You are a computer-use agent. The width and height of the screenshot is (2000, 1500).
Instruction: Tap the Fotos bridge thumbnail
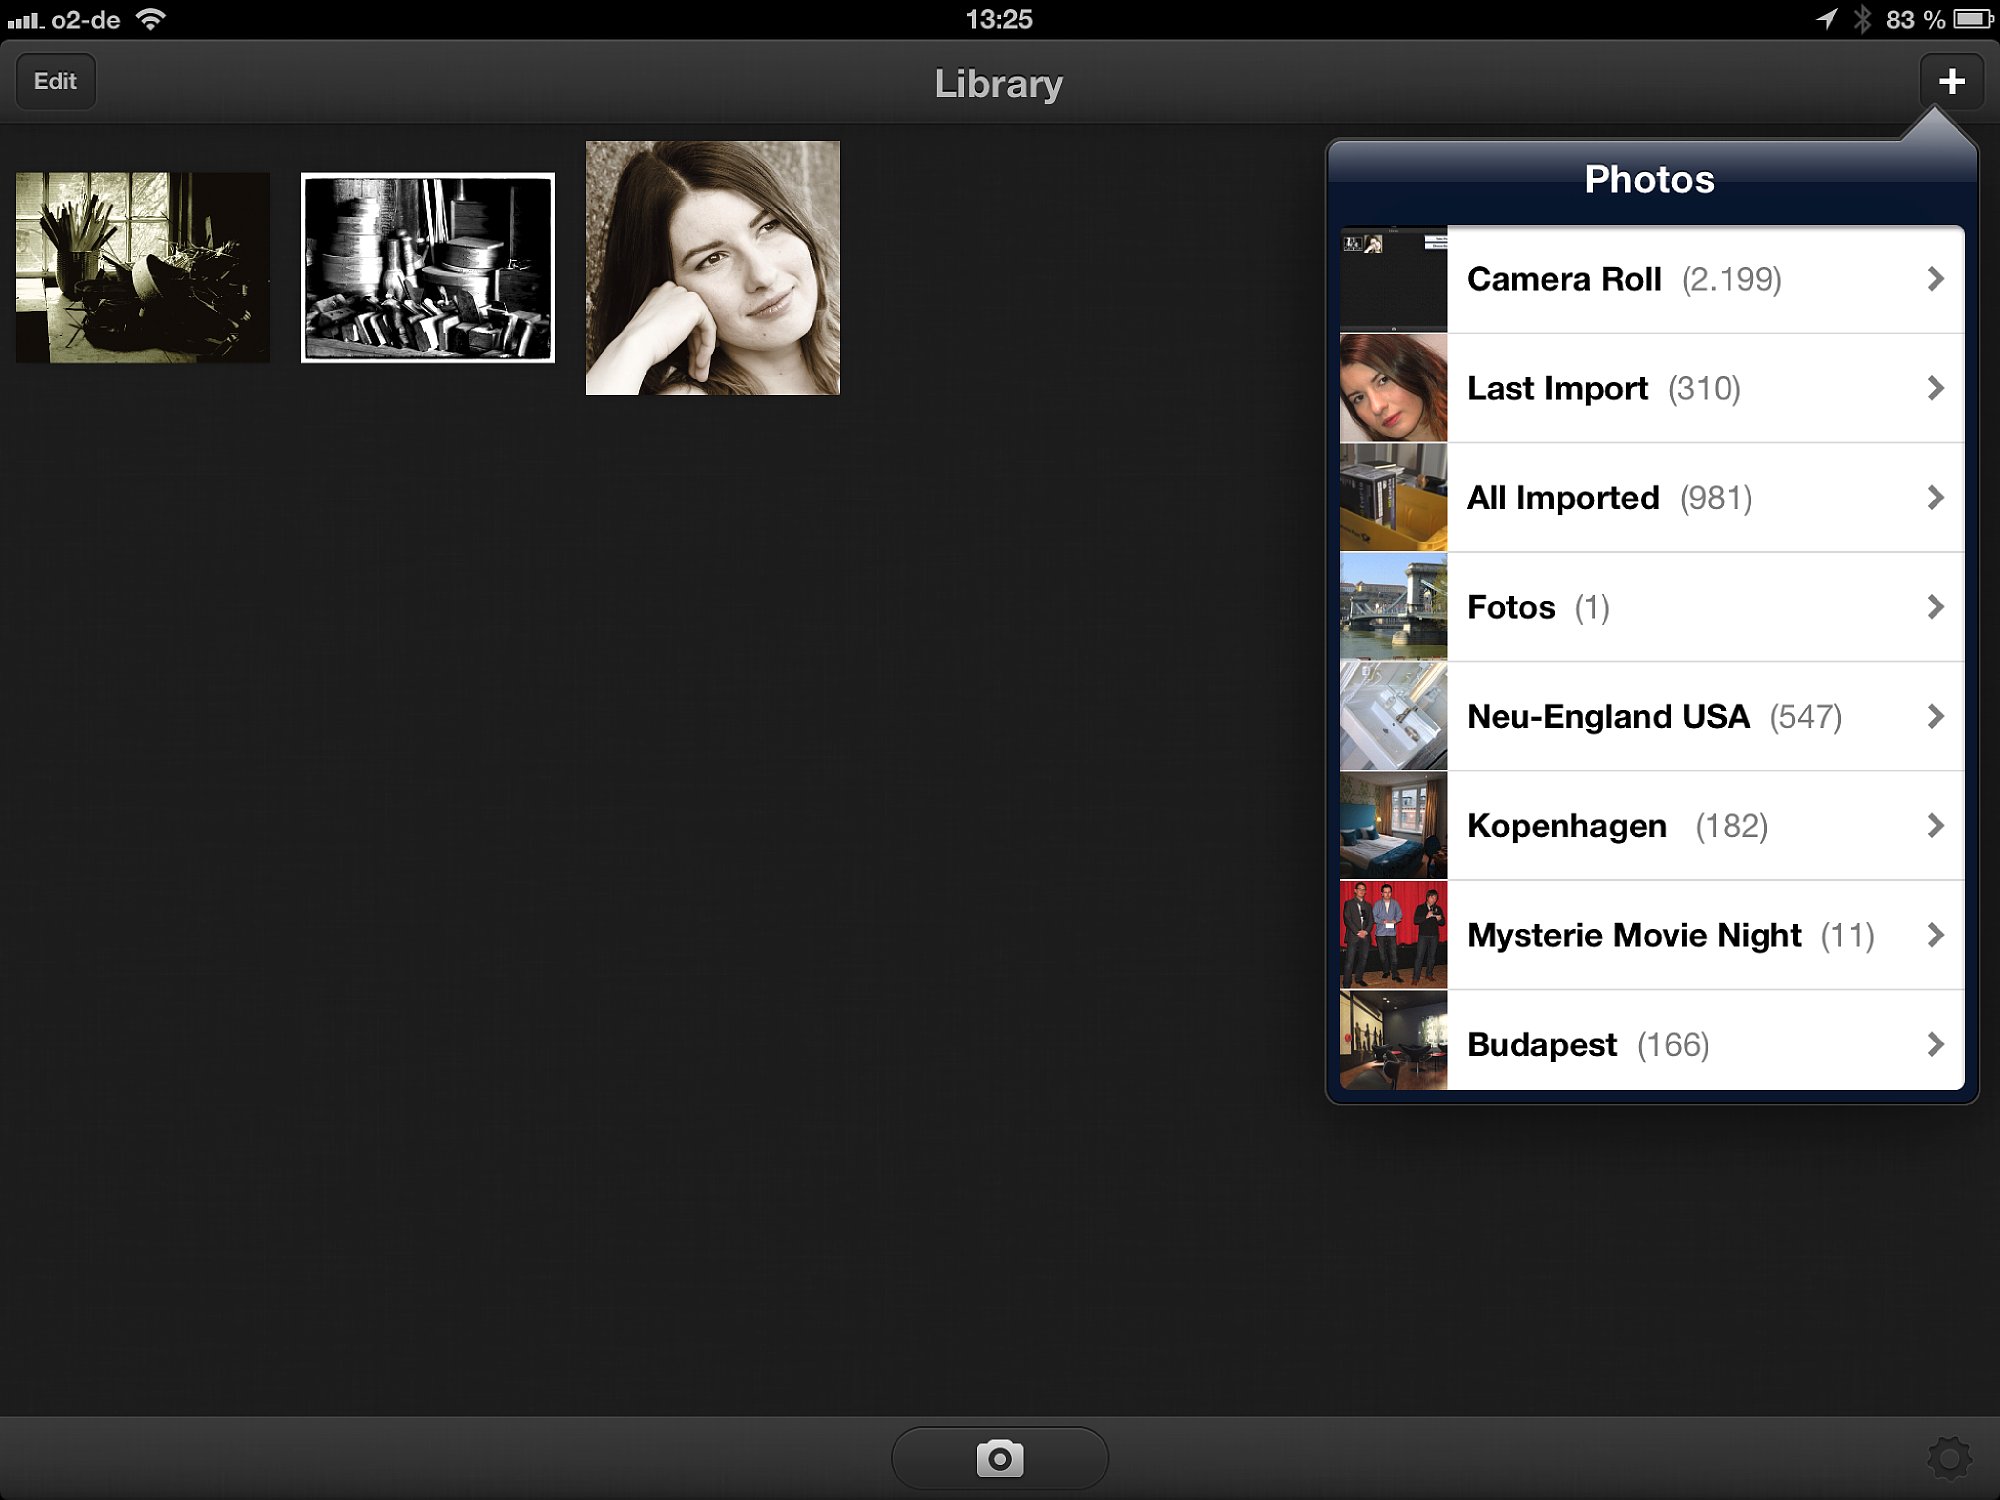tap(1393, 607)
